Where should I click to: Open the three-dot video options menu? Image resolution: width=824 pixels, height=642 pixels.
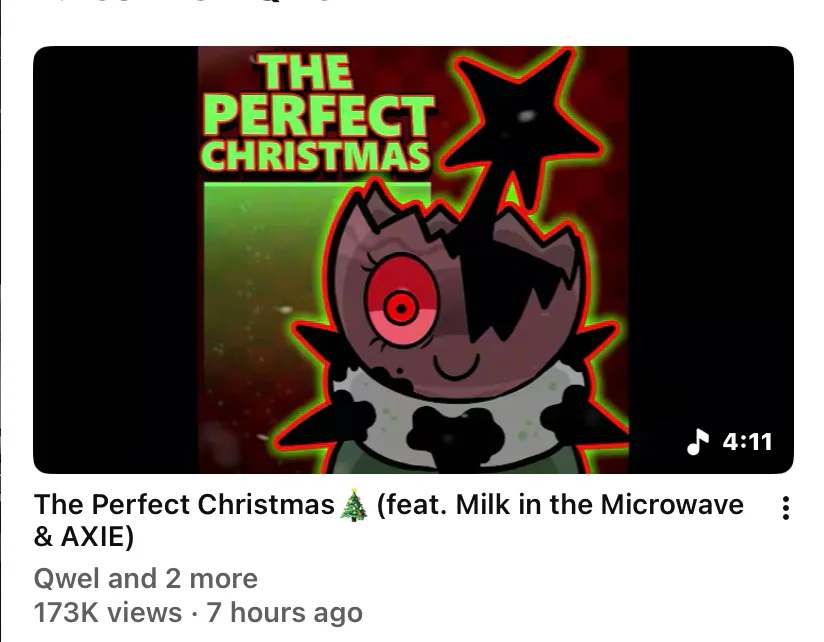pyautogui.click(x=785, y=508)
